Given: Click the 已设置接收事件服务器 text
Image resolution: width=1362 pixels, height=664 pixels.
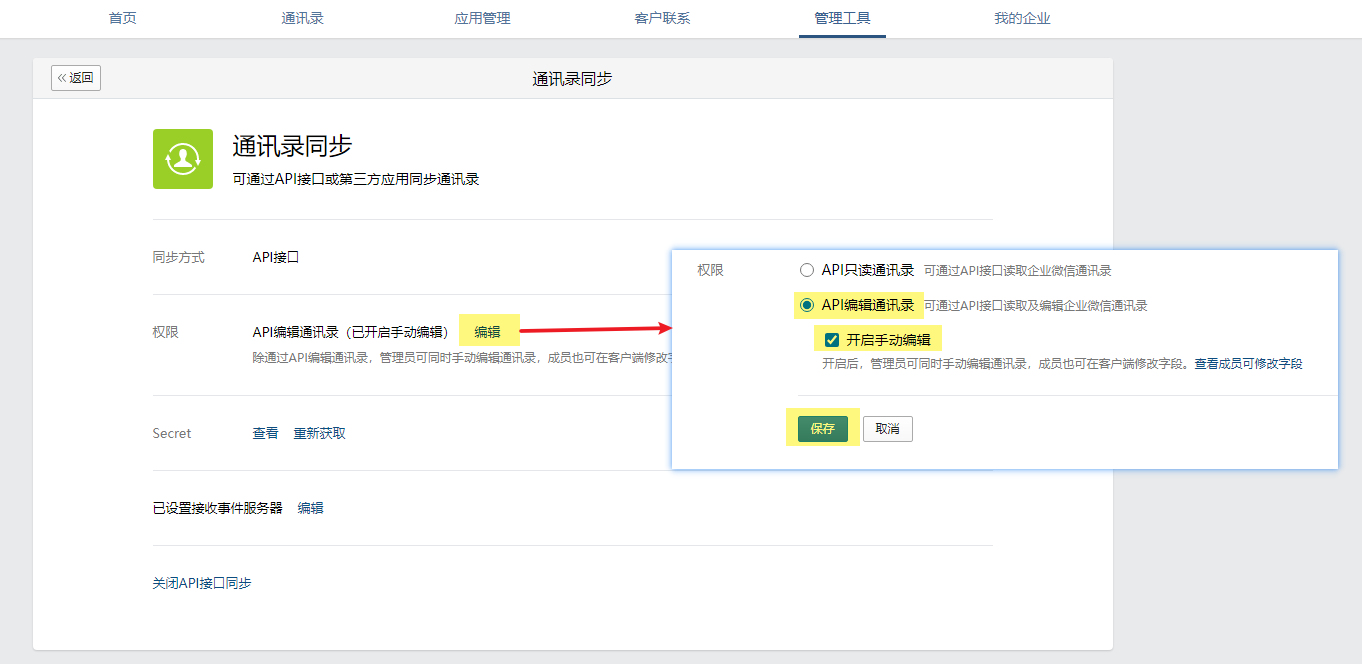Looking at the screenshot, I should [218, 508].
